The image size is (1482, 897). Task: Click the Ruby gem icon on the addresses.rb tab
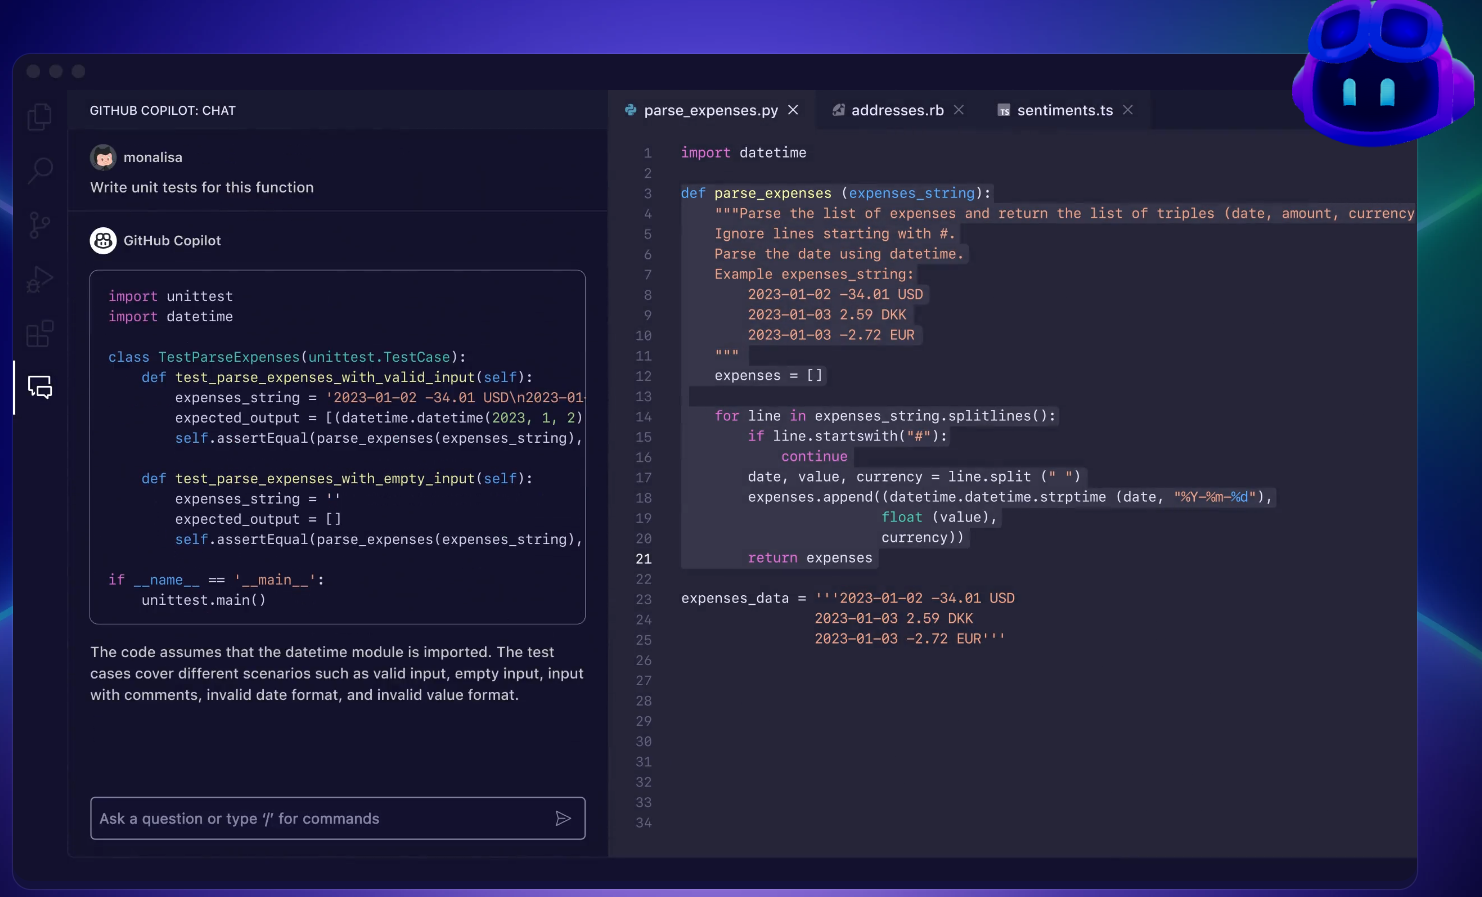click(x=838, y=110)
